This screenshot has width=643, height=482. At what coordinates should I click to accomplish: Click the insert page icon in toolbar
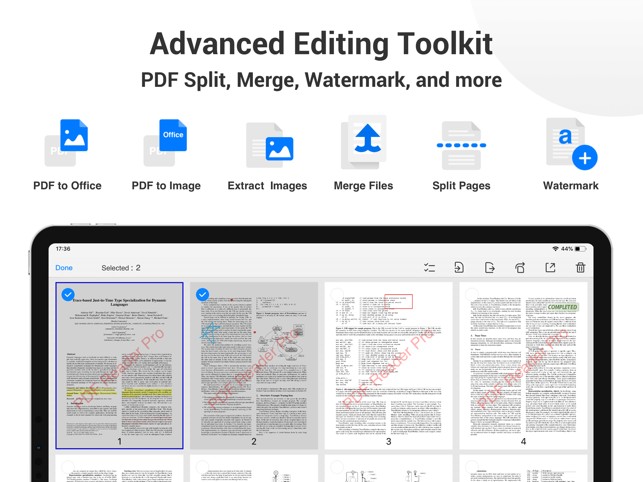[459, 268]
